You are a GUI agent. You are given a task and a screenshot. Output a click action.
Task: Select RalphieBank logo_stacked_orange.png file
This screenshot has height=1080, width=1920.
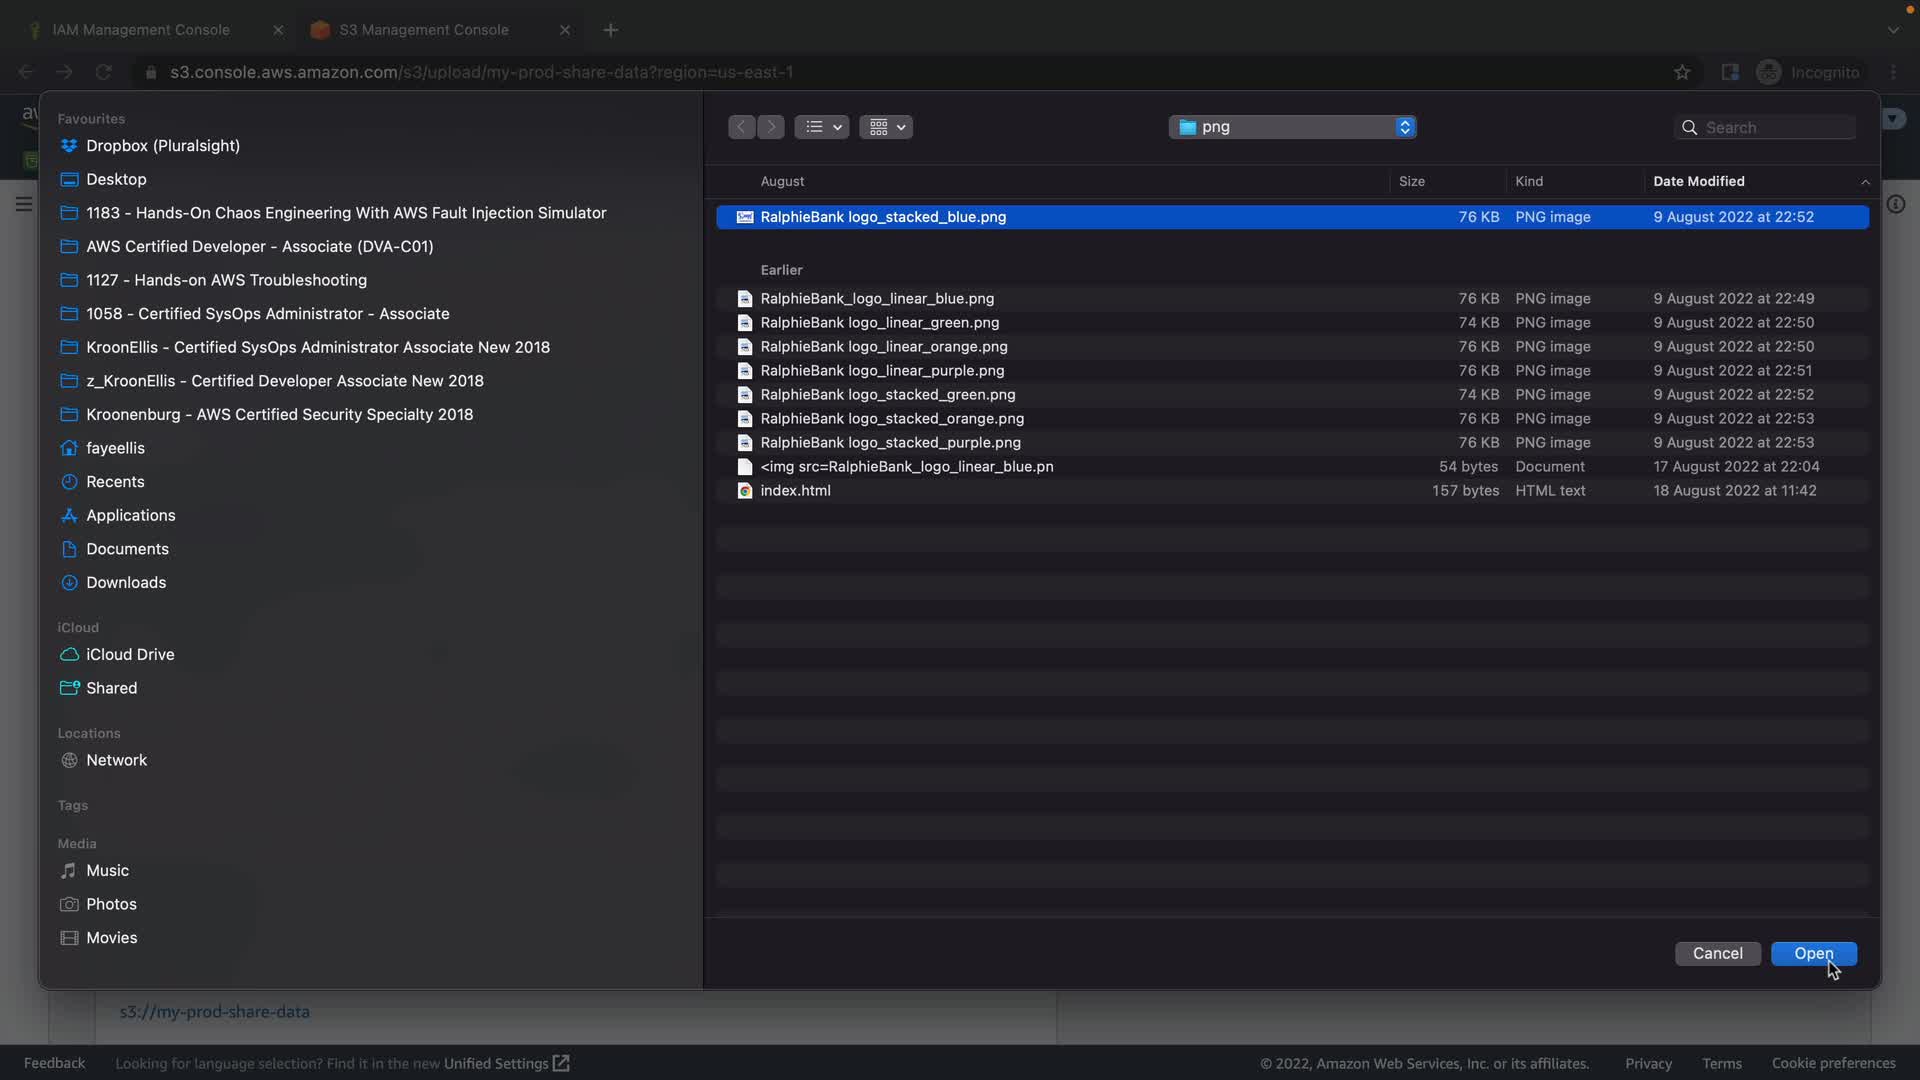891,419
